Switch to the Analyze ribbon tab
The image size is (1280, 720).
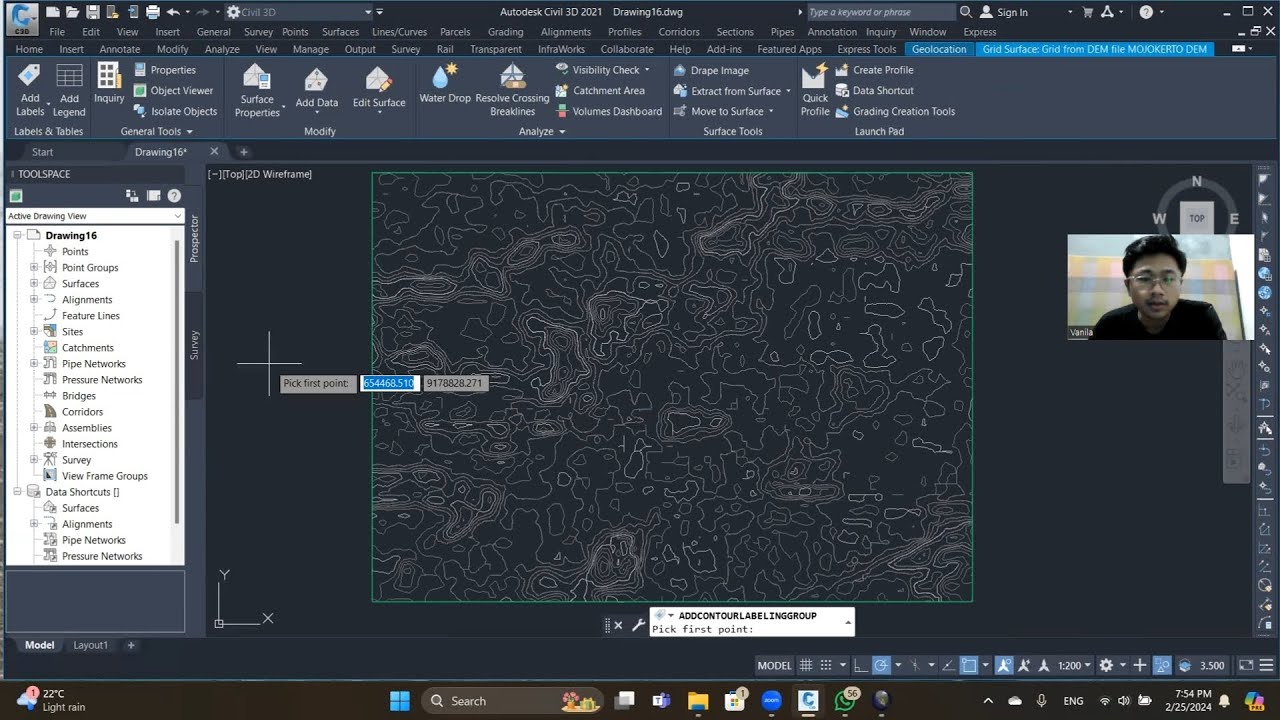click(x=222, y=49)
